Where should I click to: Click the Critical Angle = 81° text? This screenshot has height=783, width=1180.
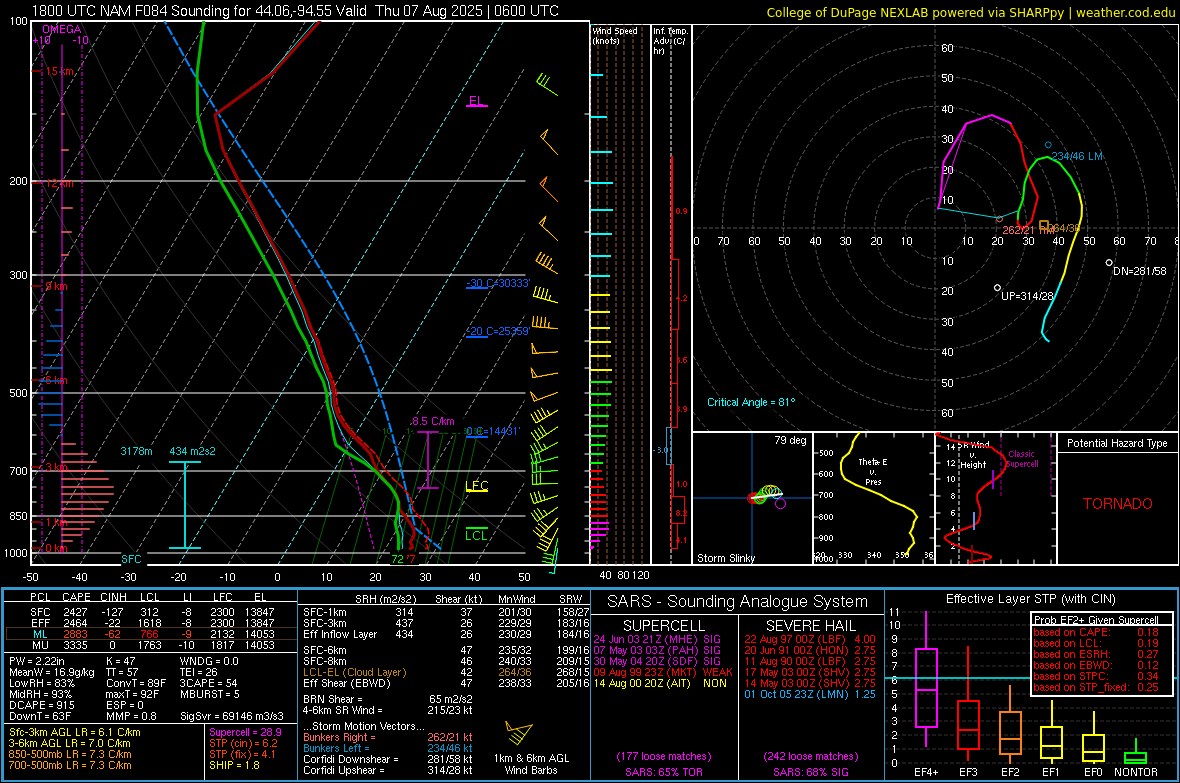[x=751, y=402]
